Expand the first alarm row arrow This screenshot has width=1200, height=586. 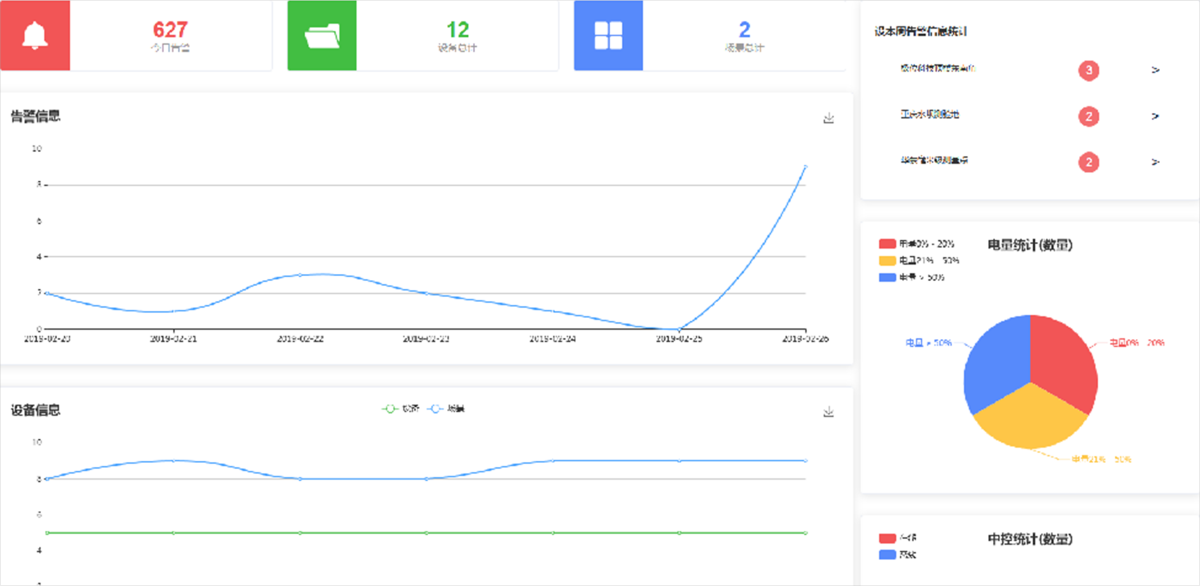coord(1155,70)
